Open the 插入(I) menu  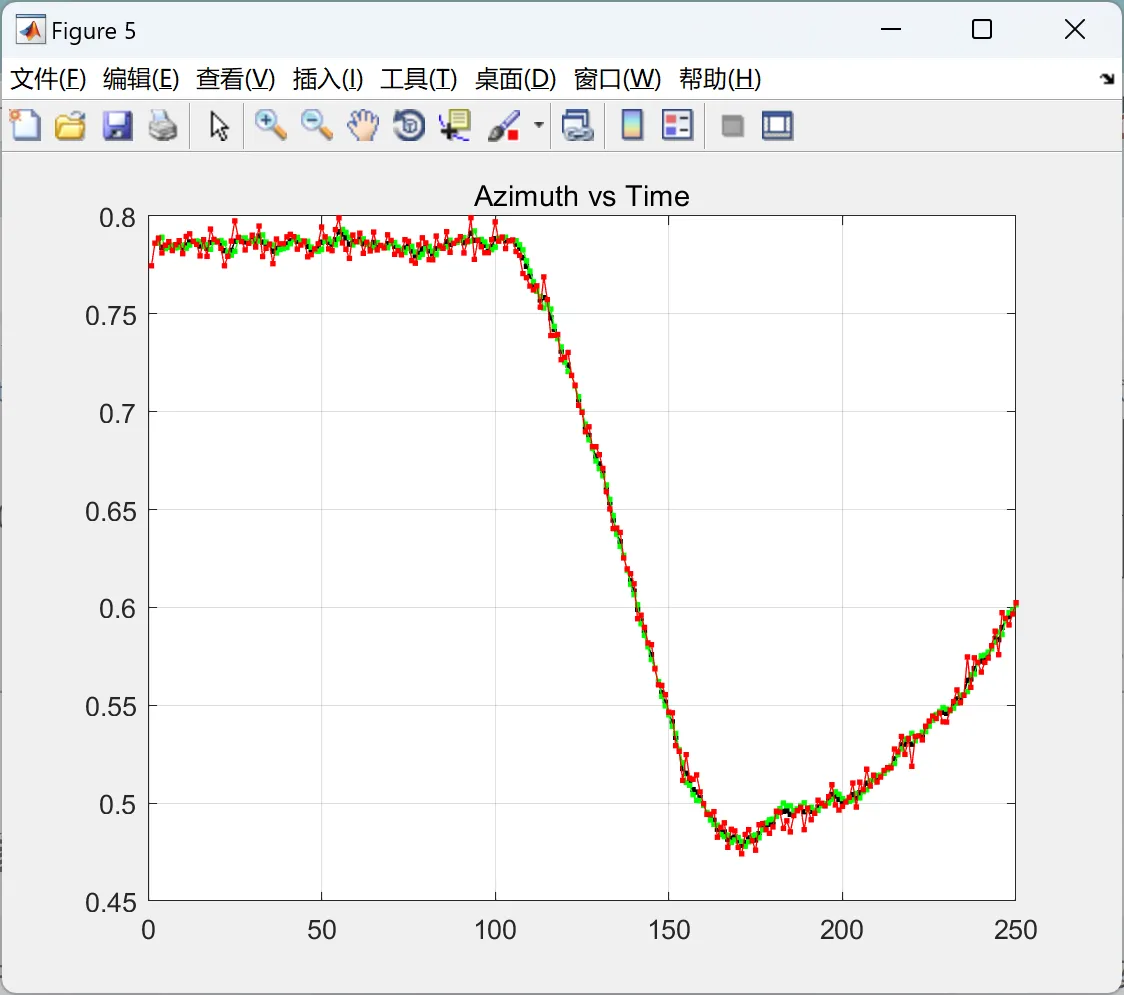pyautogui.click(x=328, y=79)
